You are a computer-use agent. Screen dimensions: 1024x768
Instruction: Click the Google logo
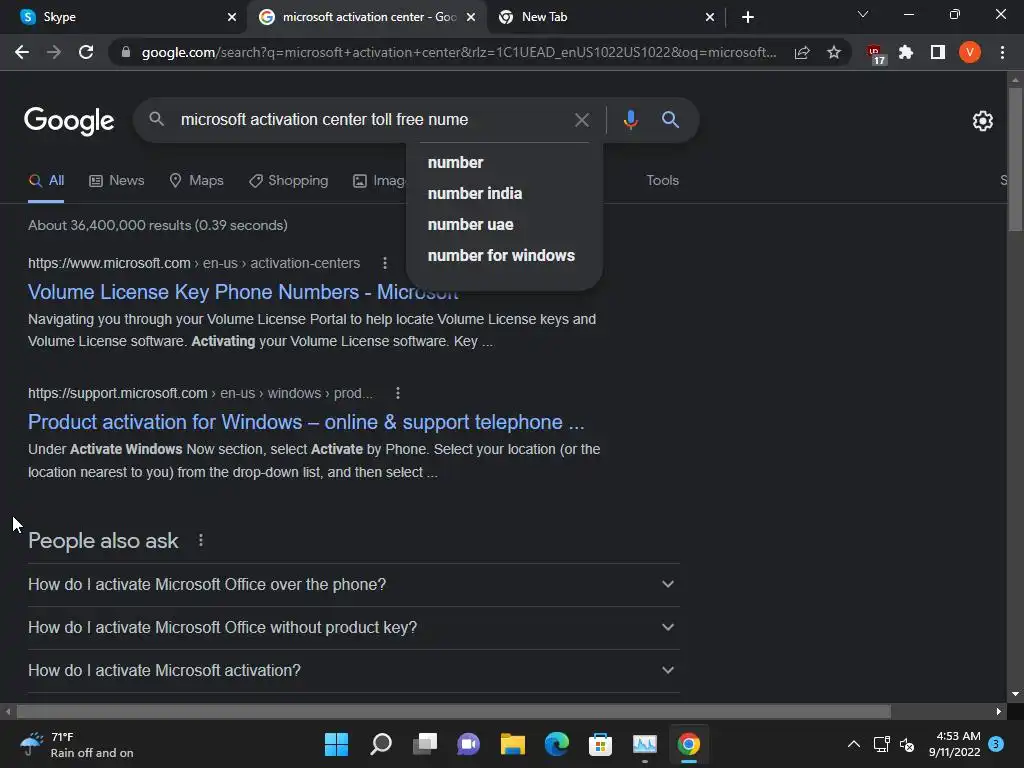click(69, 121)
